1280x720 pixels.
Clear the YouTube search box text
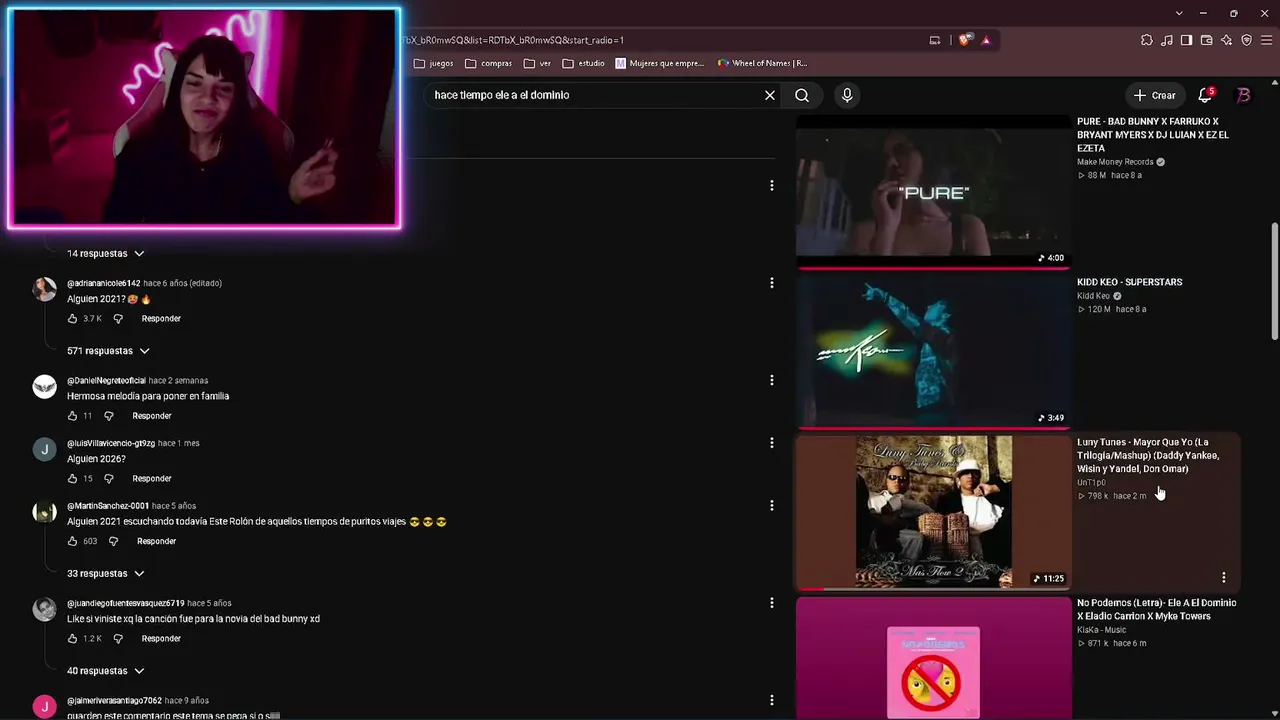pos(770,95)
